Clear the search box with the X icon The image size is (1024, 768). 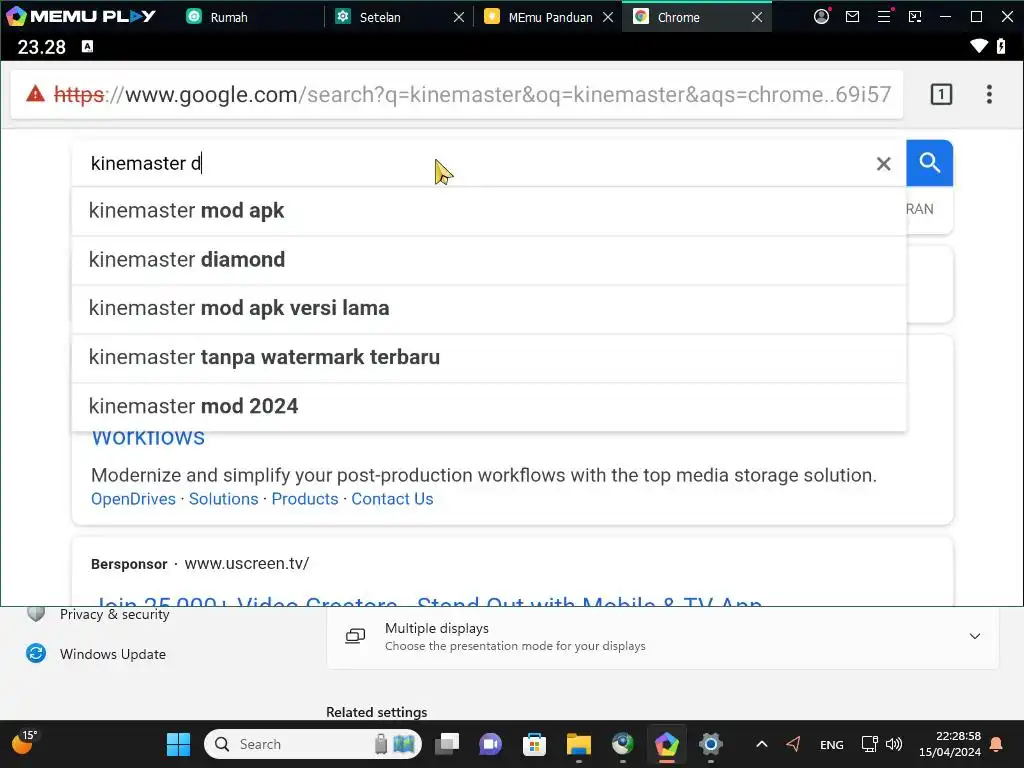[883, 163]
